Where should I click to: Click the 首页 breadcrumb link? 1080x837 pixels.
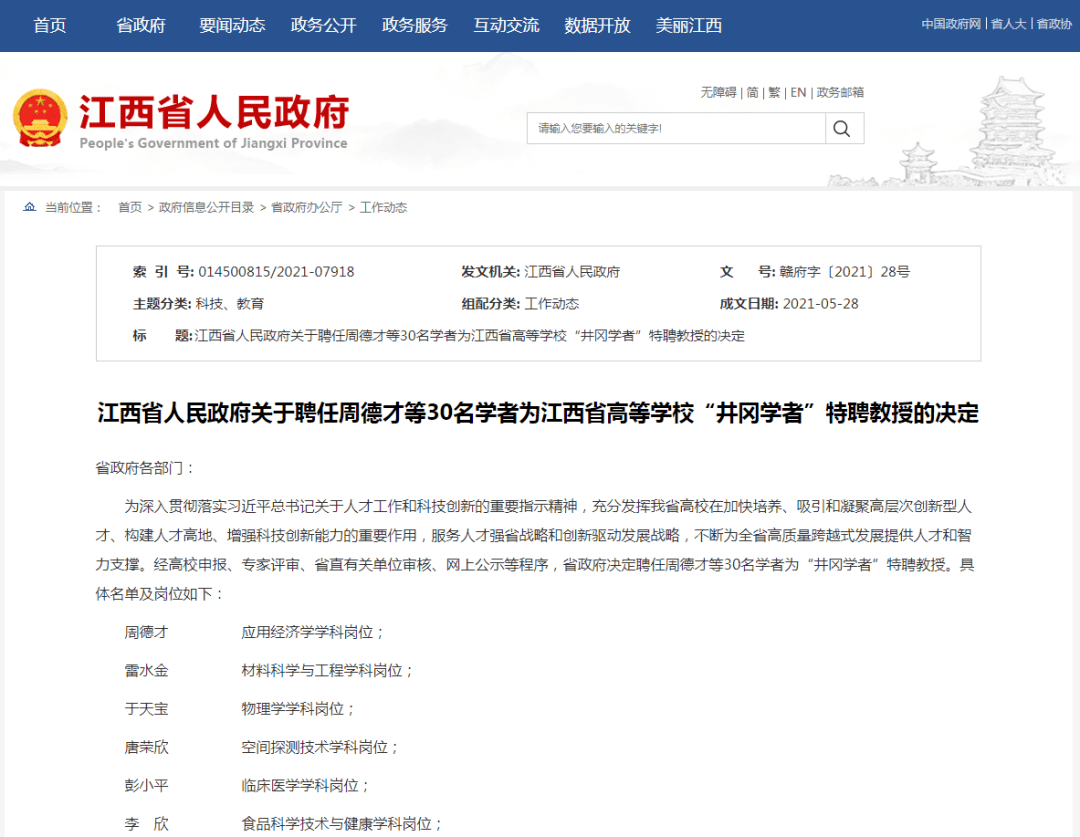click(x=130, y=207)
